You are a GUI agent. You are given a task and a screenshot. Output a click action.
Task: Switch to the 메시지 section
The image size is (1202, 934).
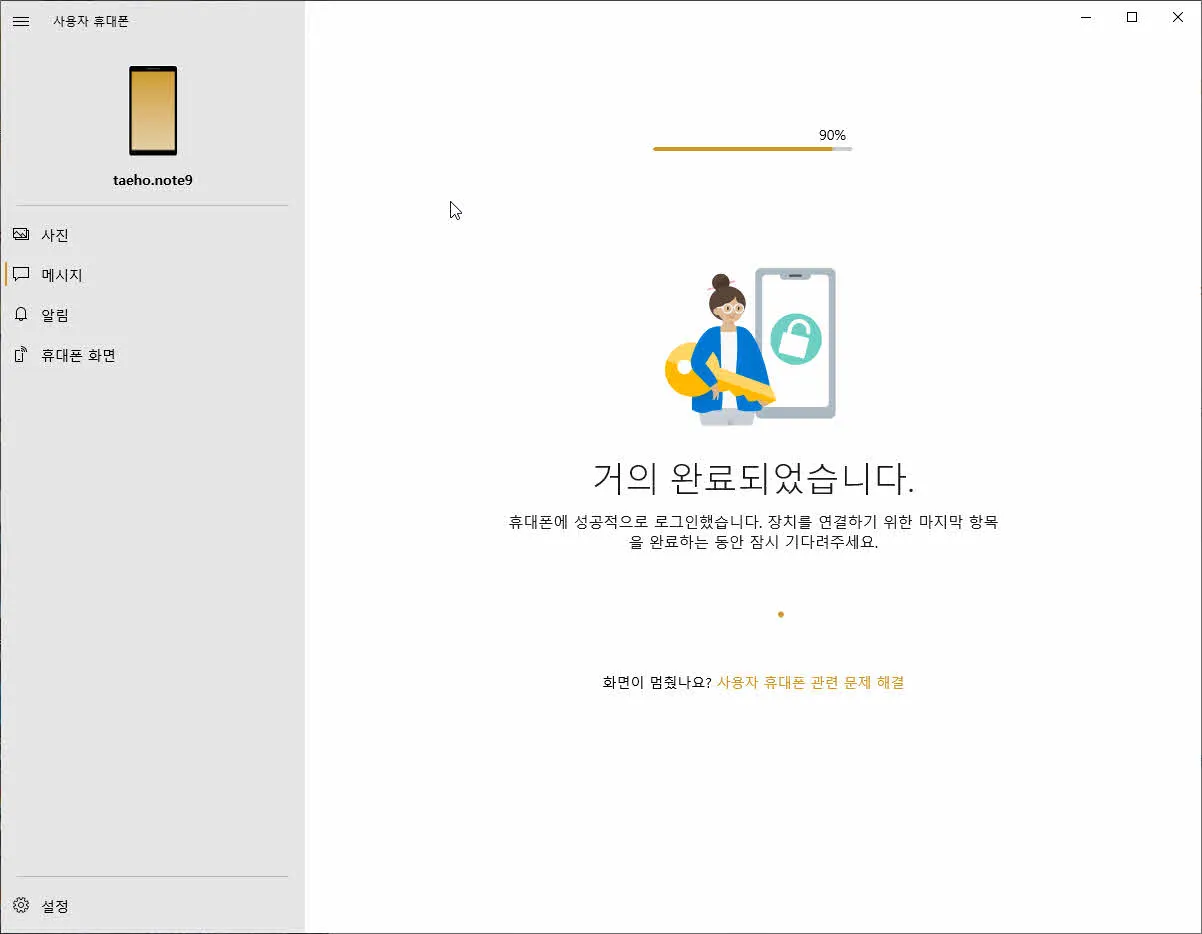[60, 274]
